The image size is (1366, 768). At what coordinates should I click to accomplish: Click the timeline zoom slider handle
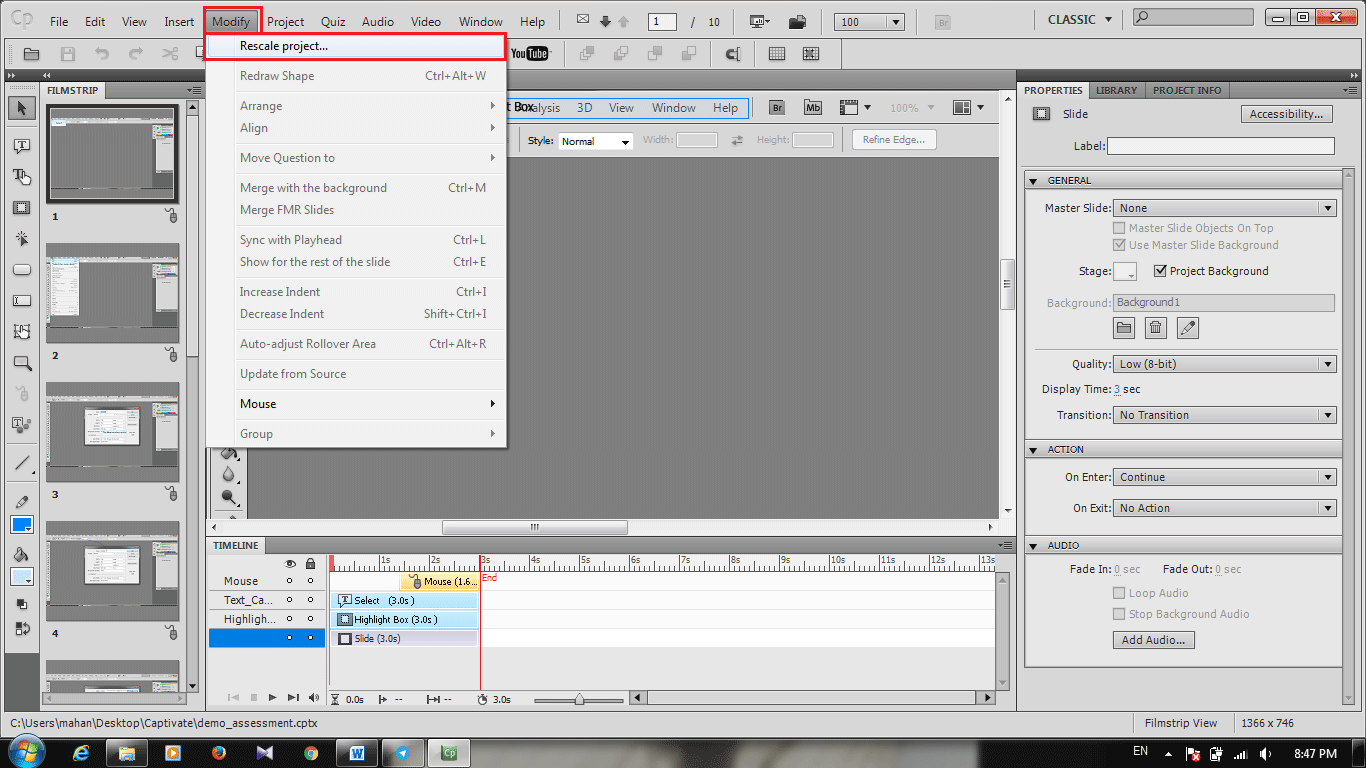tap(579, 699)
